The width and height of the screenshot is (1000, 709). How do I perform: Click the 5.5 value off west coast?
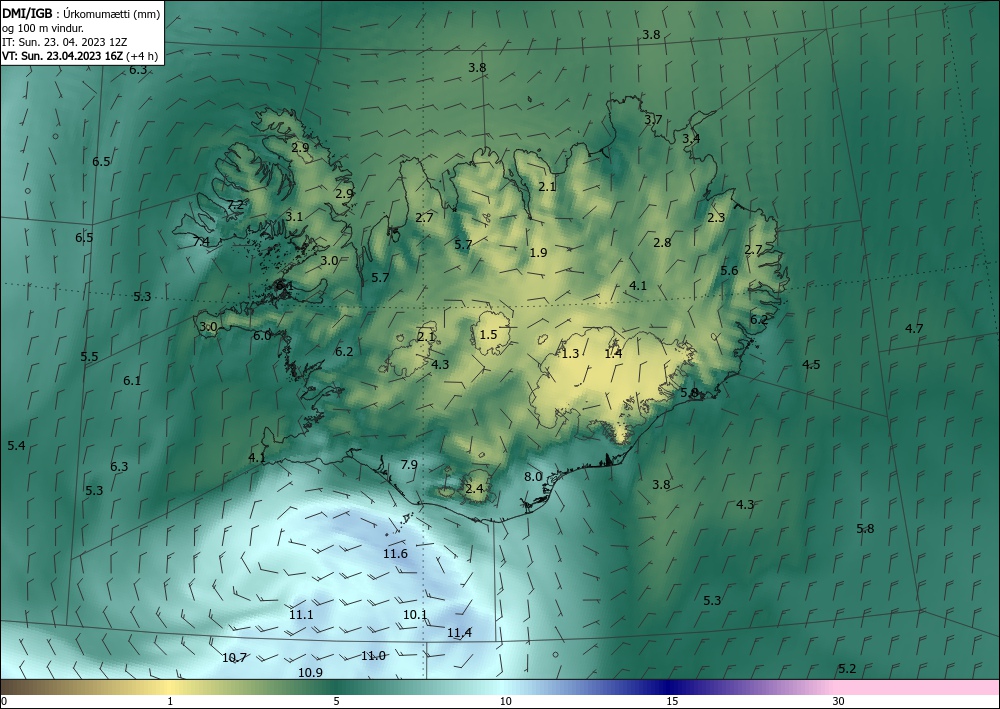89,356
